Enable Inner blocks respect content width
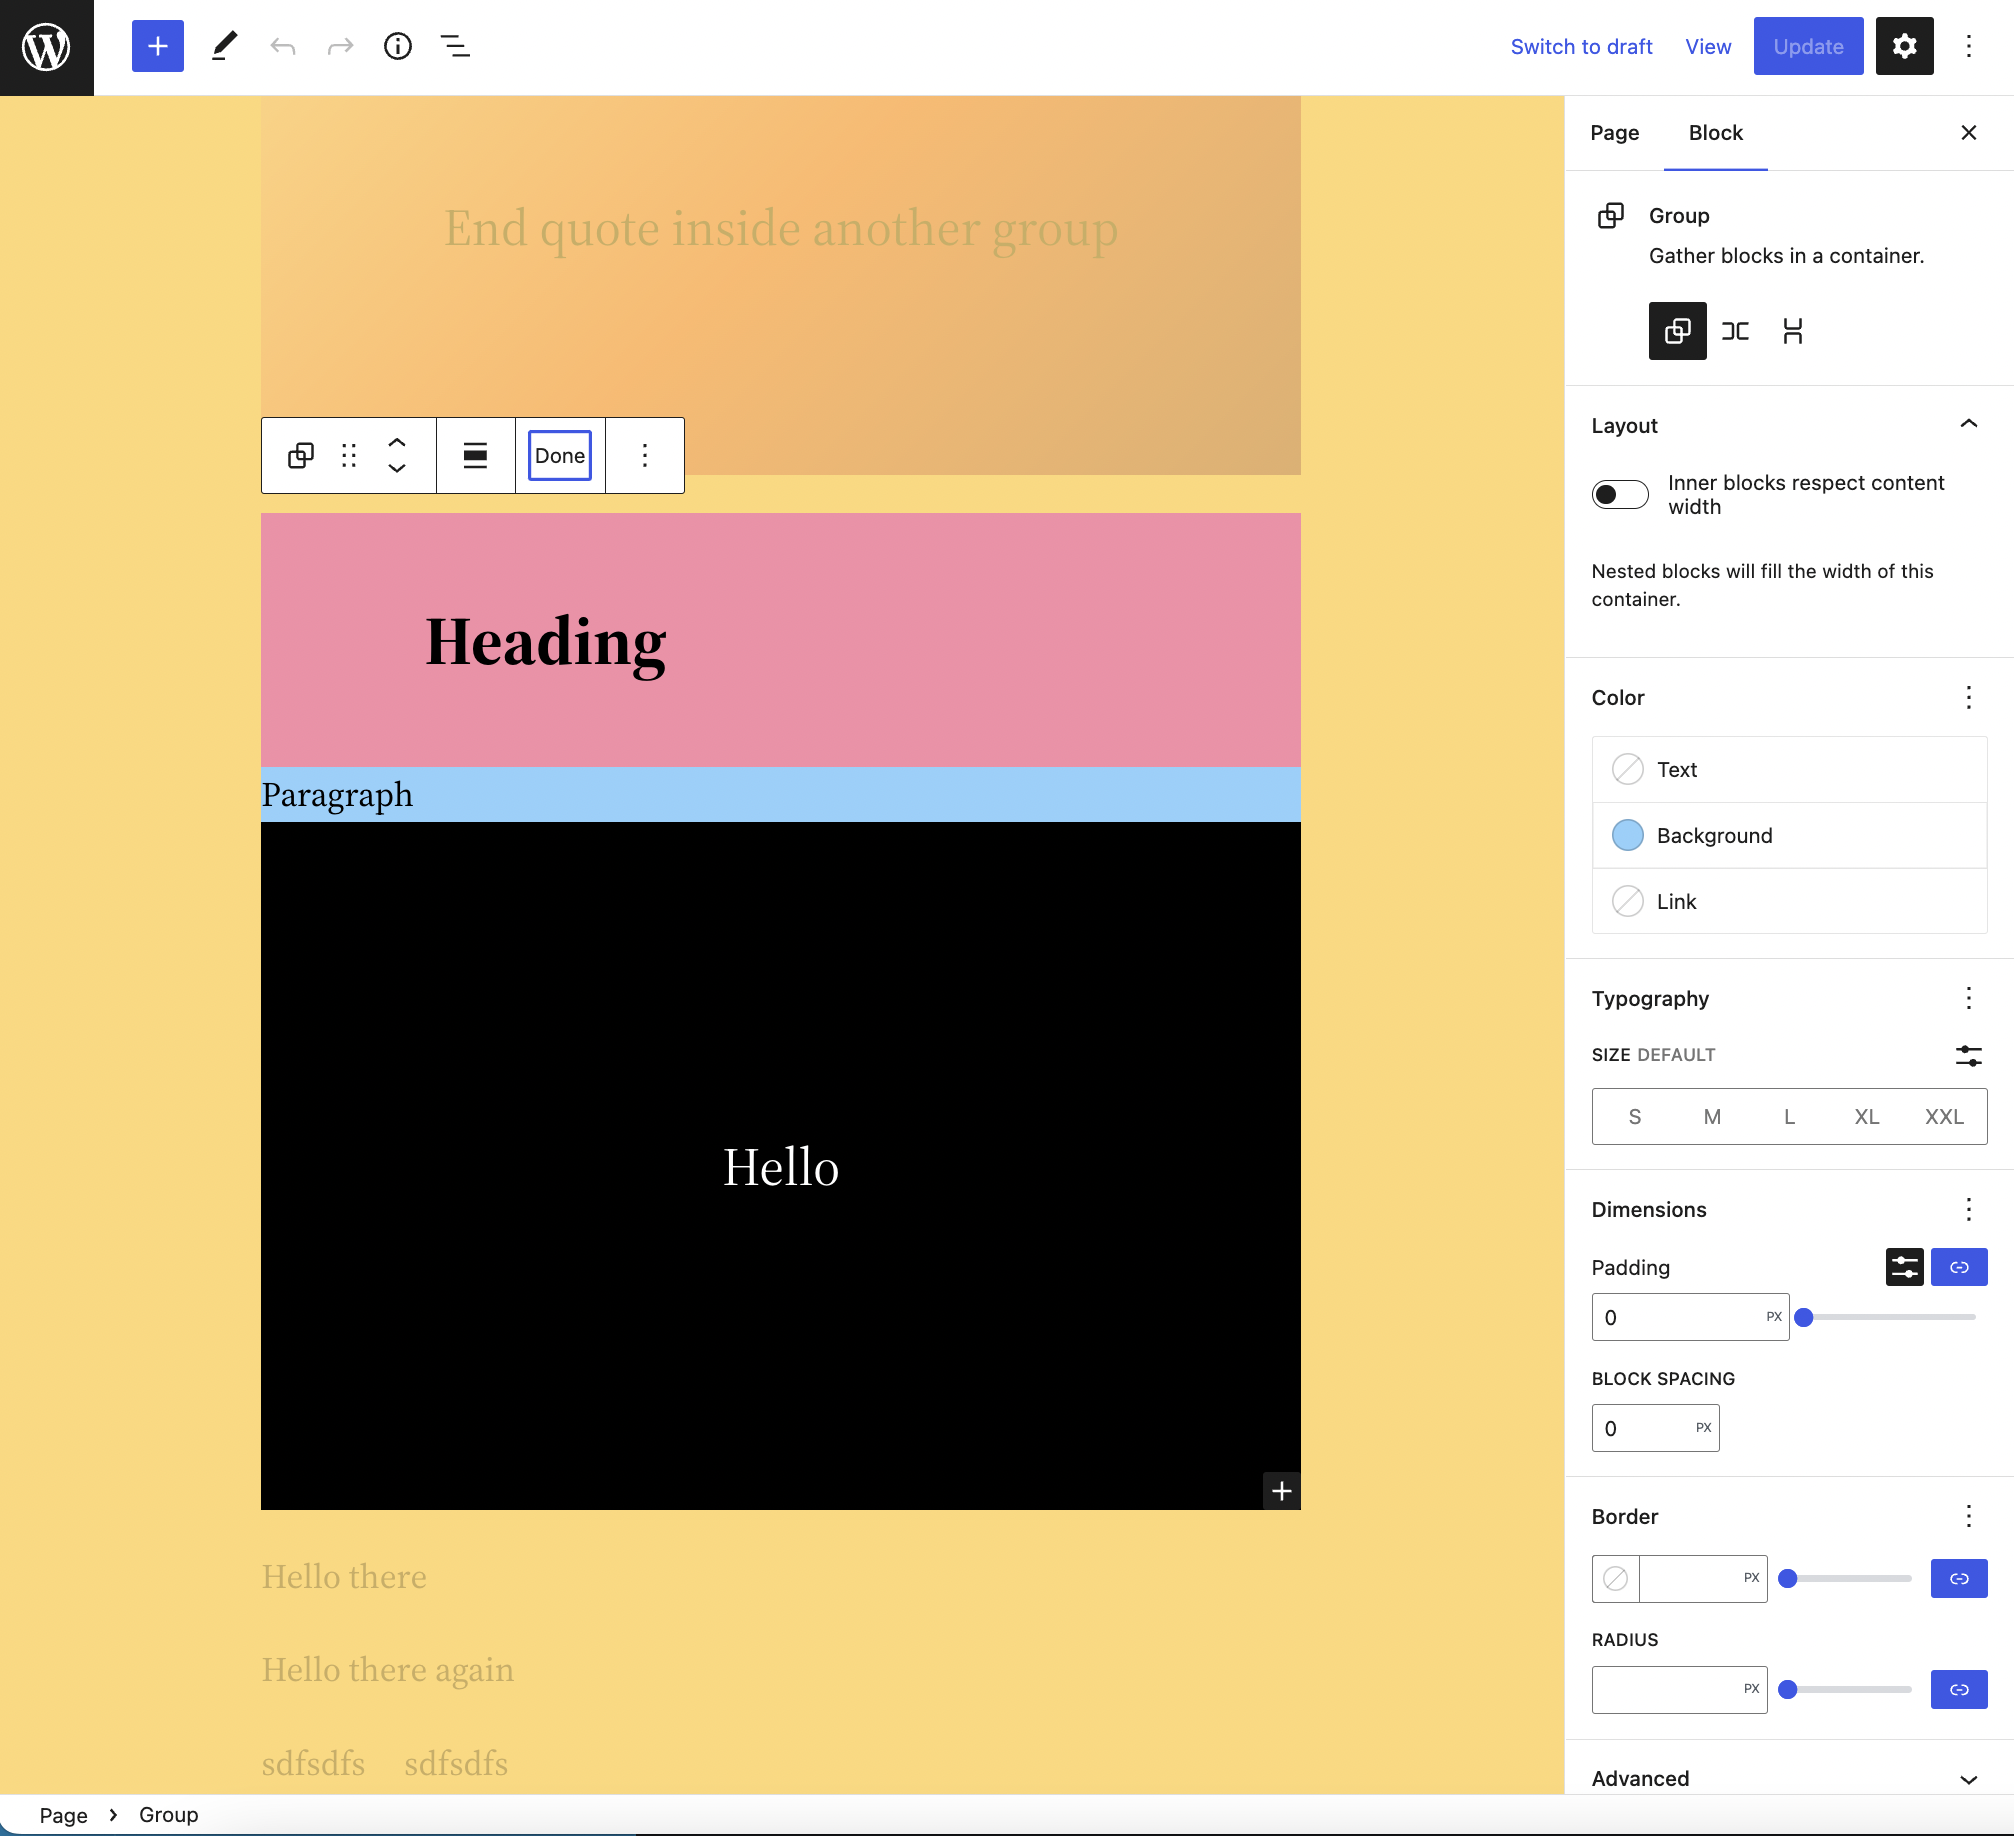 [1619, 494]
